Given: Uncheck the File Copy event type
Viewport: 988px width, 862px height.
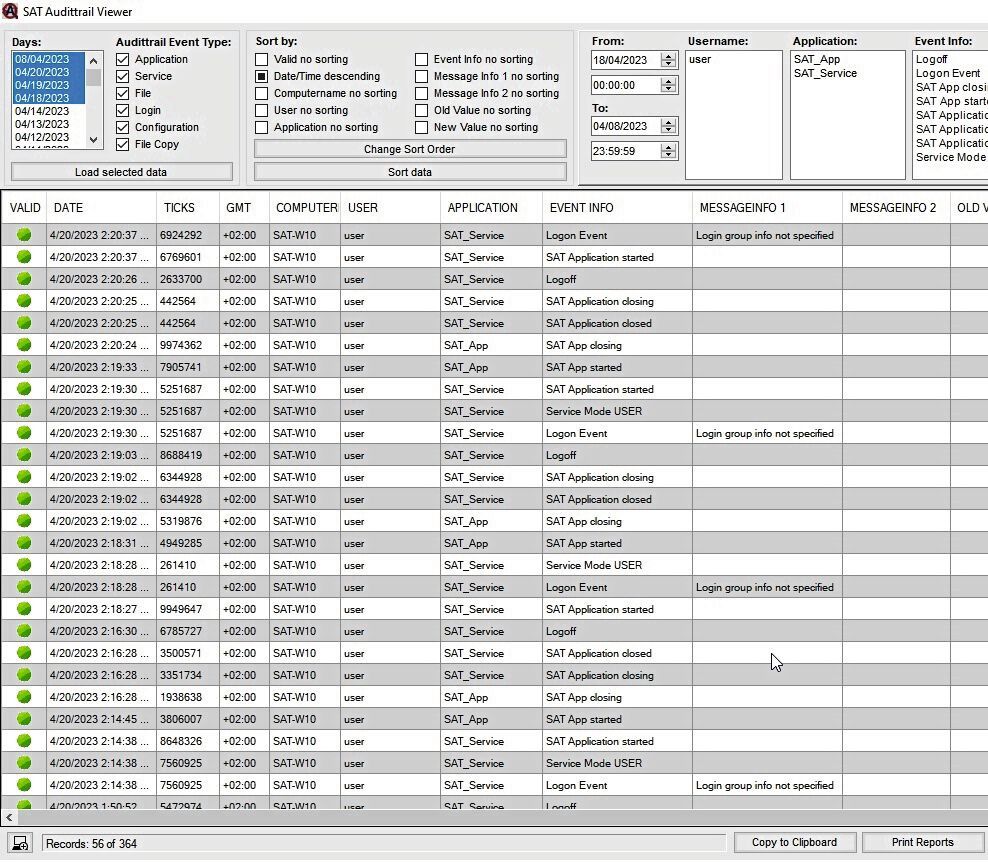Looking at the screenshot, I should click(122, 145).
